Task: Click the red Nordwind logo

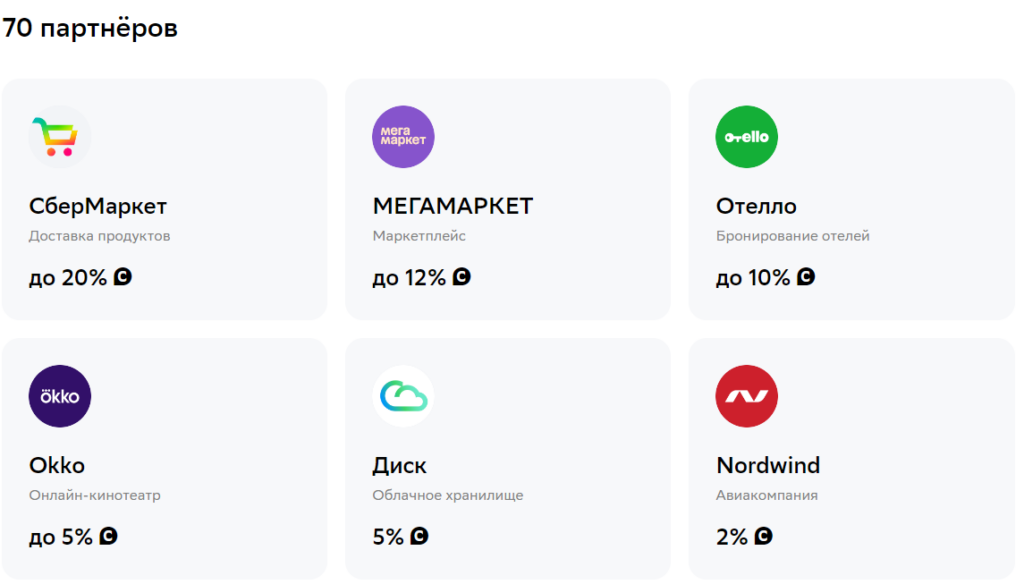Action: [x=747, y=396]
